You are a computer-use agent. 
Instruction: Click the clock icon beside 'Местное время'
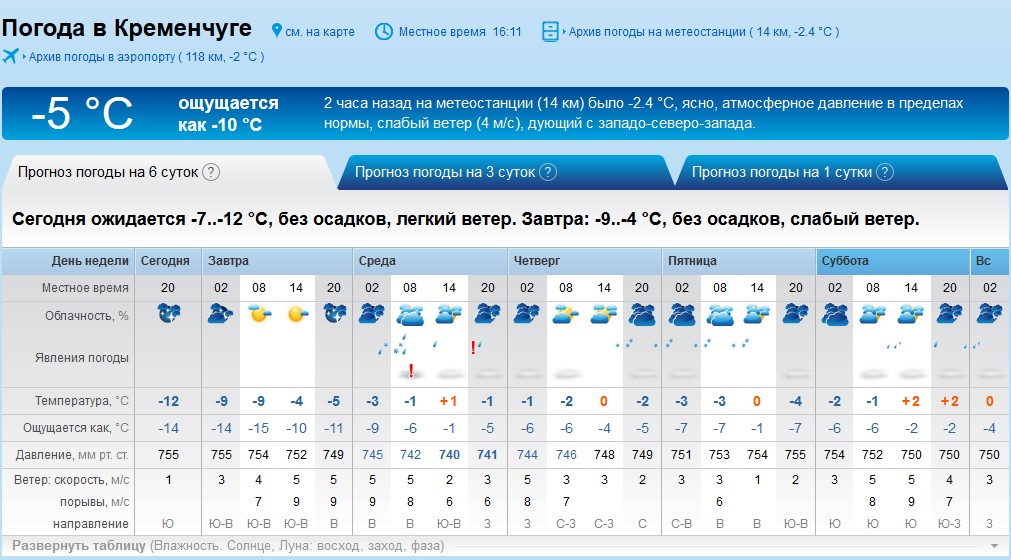[384, 31]
